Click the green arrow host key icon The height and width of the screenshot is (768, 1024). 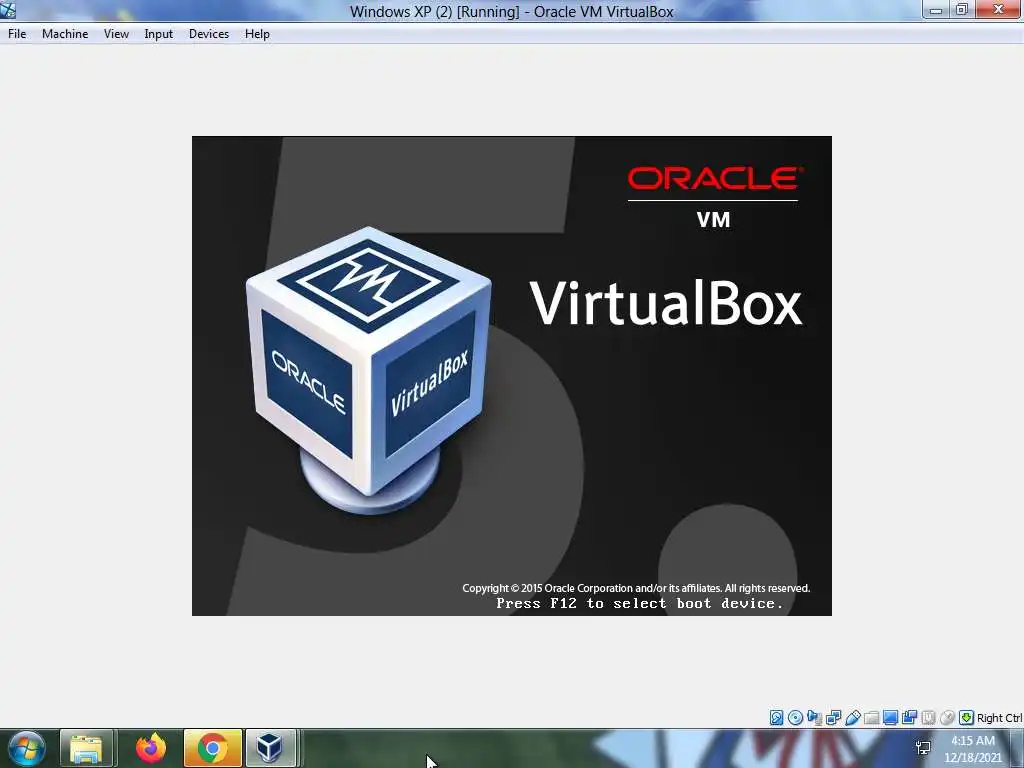pos(967,718)
